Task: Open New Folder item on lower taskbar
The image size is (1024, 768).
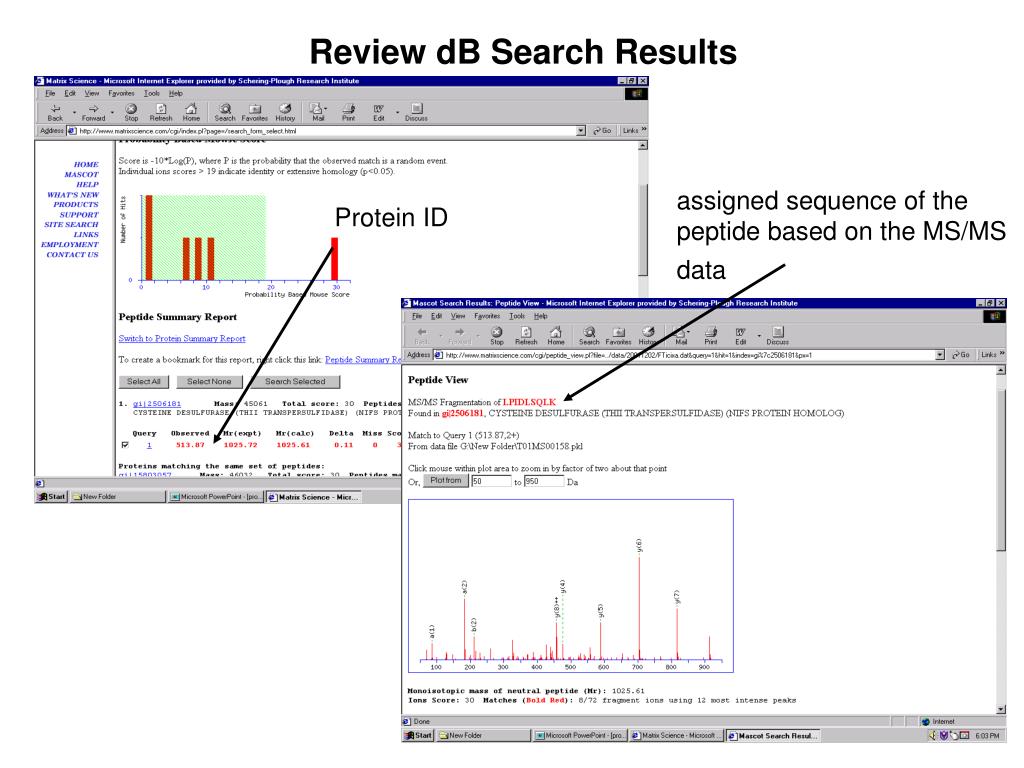Action: 484,735
